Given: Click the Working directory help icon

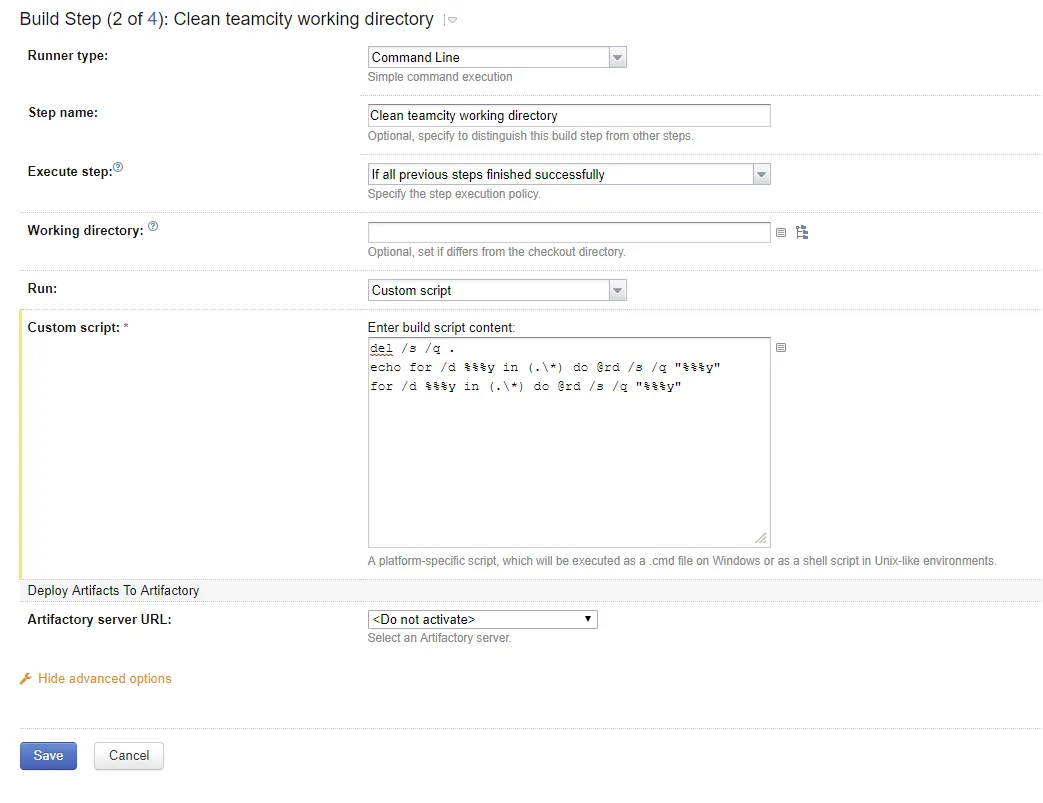Looking at the screenshot, I should pos(153,227).
